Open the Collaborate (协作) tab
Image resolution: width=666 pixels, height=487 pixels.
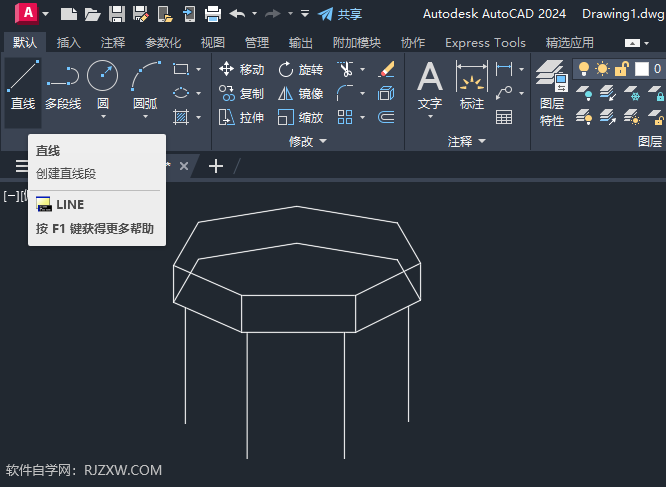click(413, 42)
